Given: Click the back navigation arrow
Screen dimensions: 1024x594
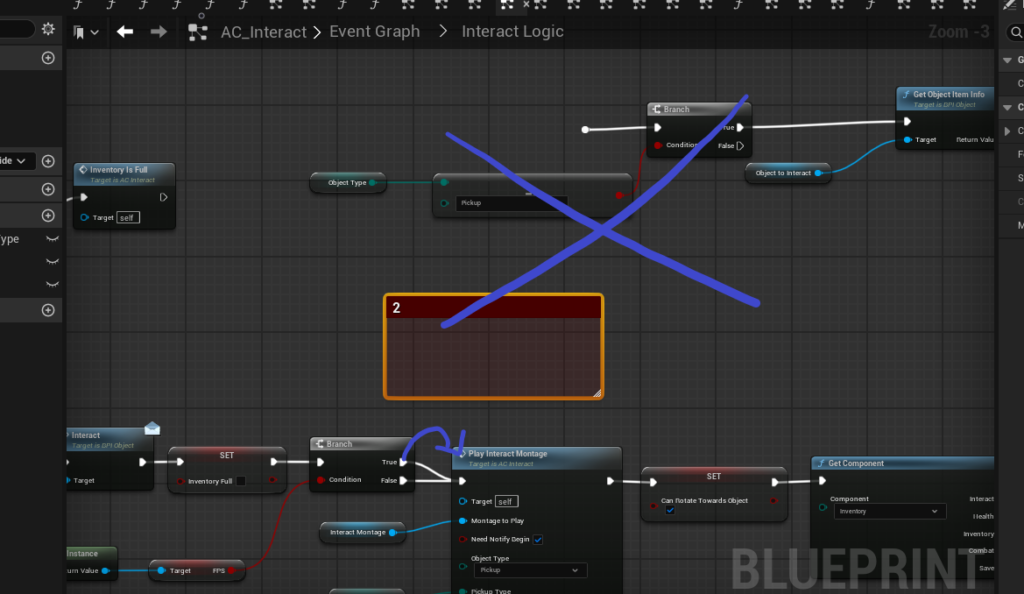Looking at the screenshot, I should click(x=125, y=32).
